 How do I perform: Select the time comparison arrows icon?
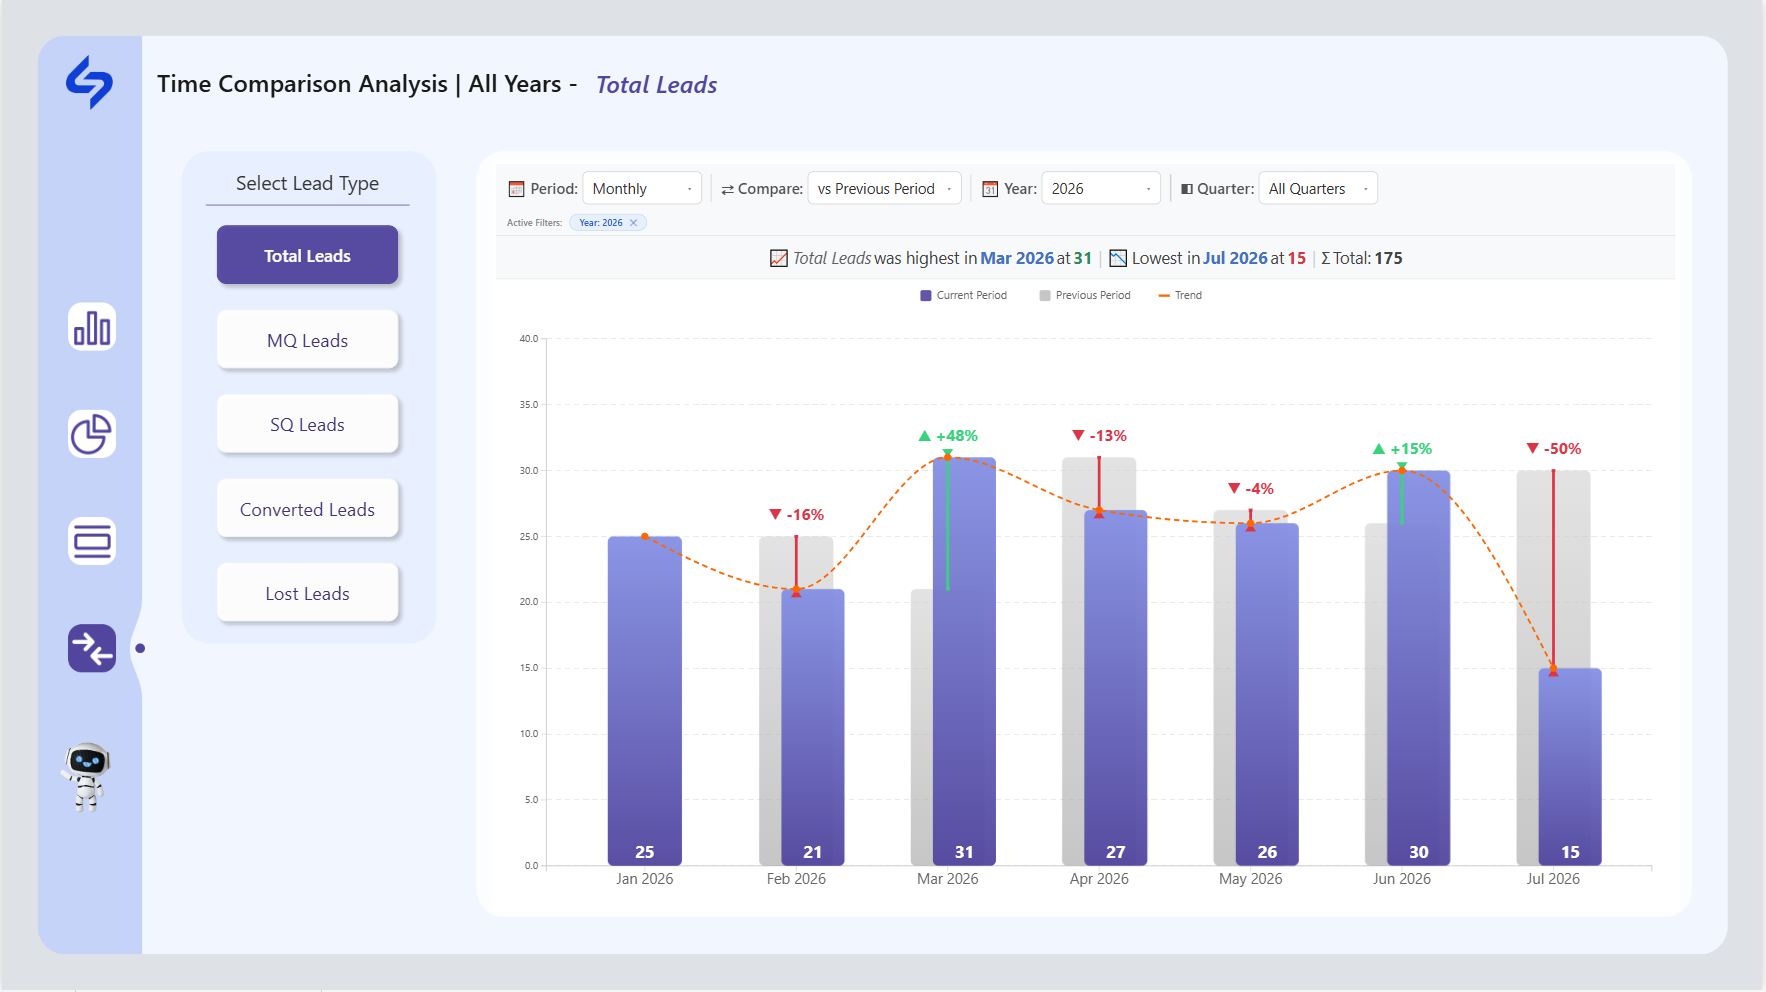point(92,648)
